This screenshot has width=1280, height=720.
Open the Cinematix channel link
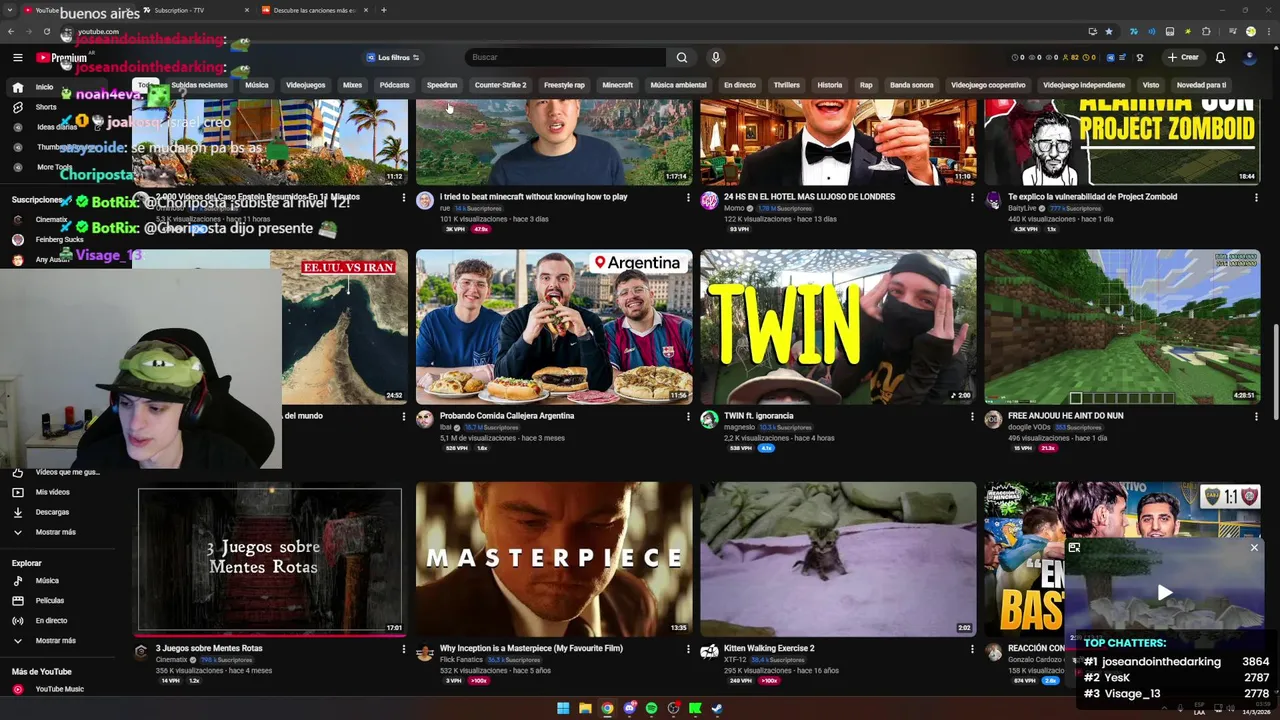pos(171,660)
